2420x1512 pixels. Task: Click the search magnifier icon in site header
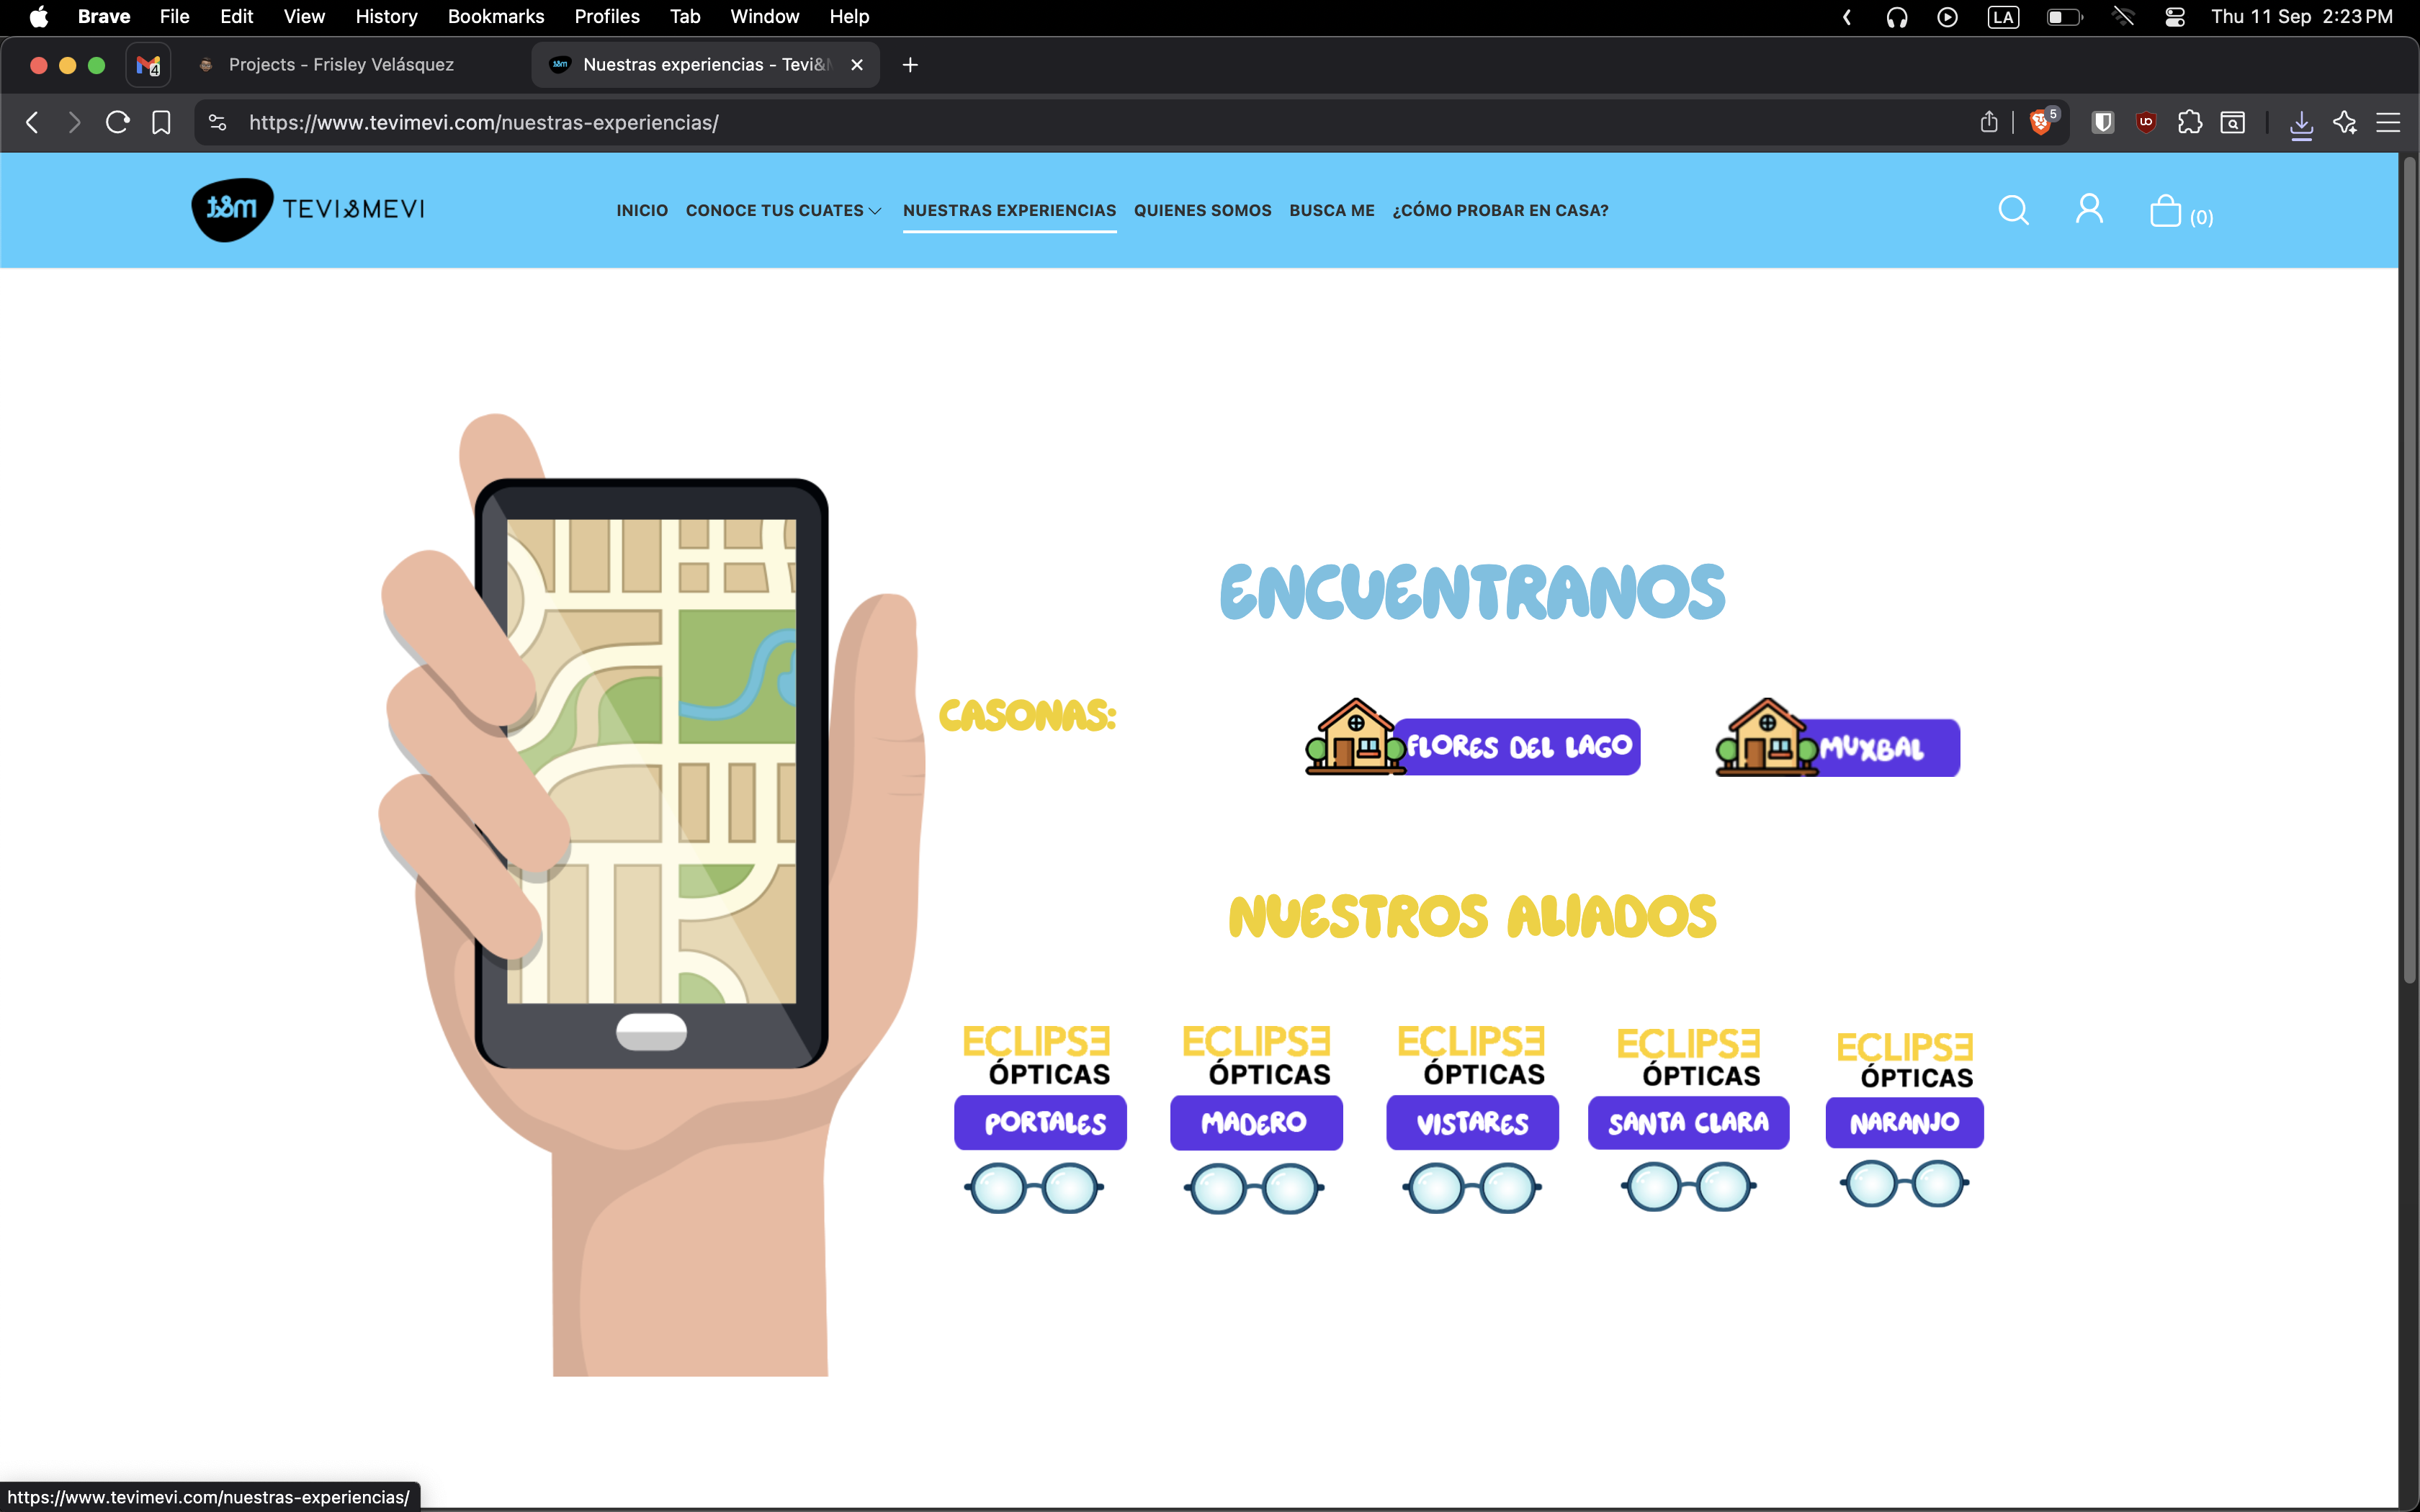(2013, 210)
